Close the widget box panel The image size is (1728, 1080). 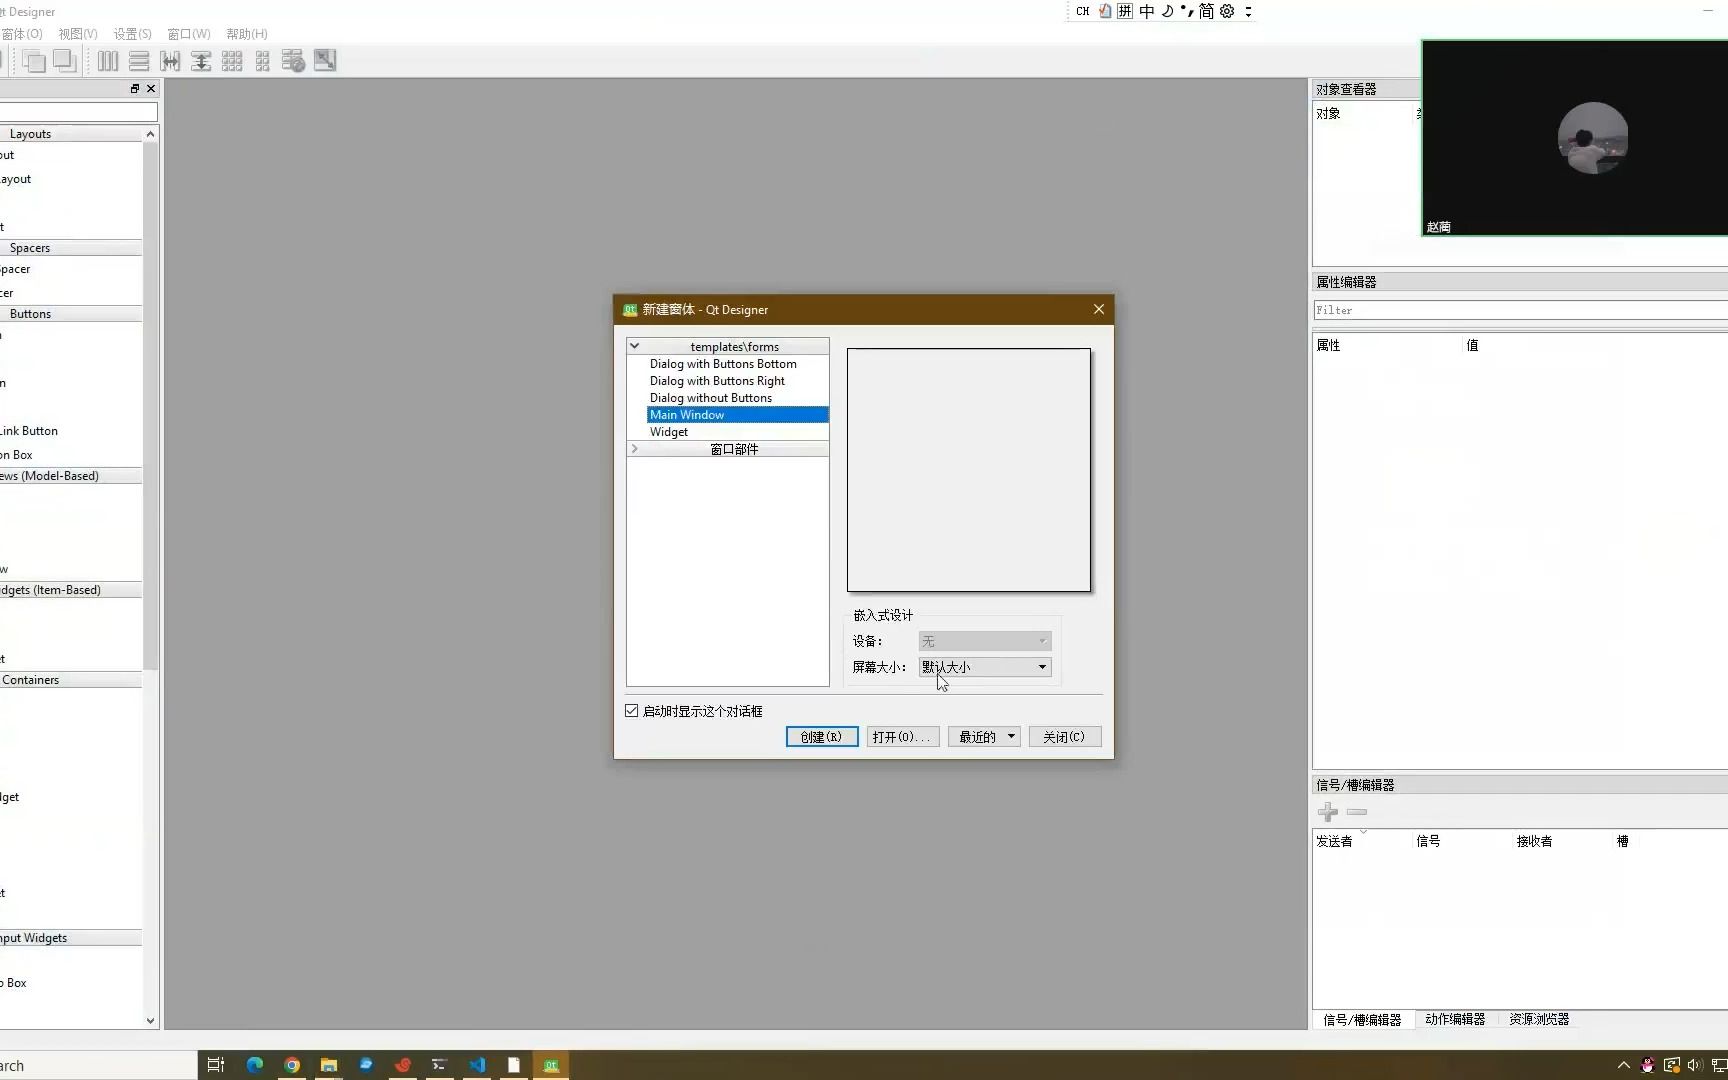(x=151, y=89)
